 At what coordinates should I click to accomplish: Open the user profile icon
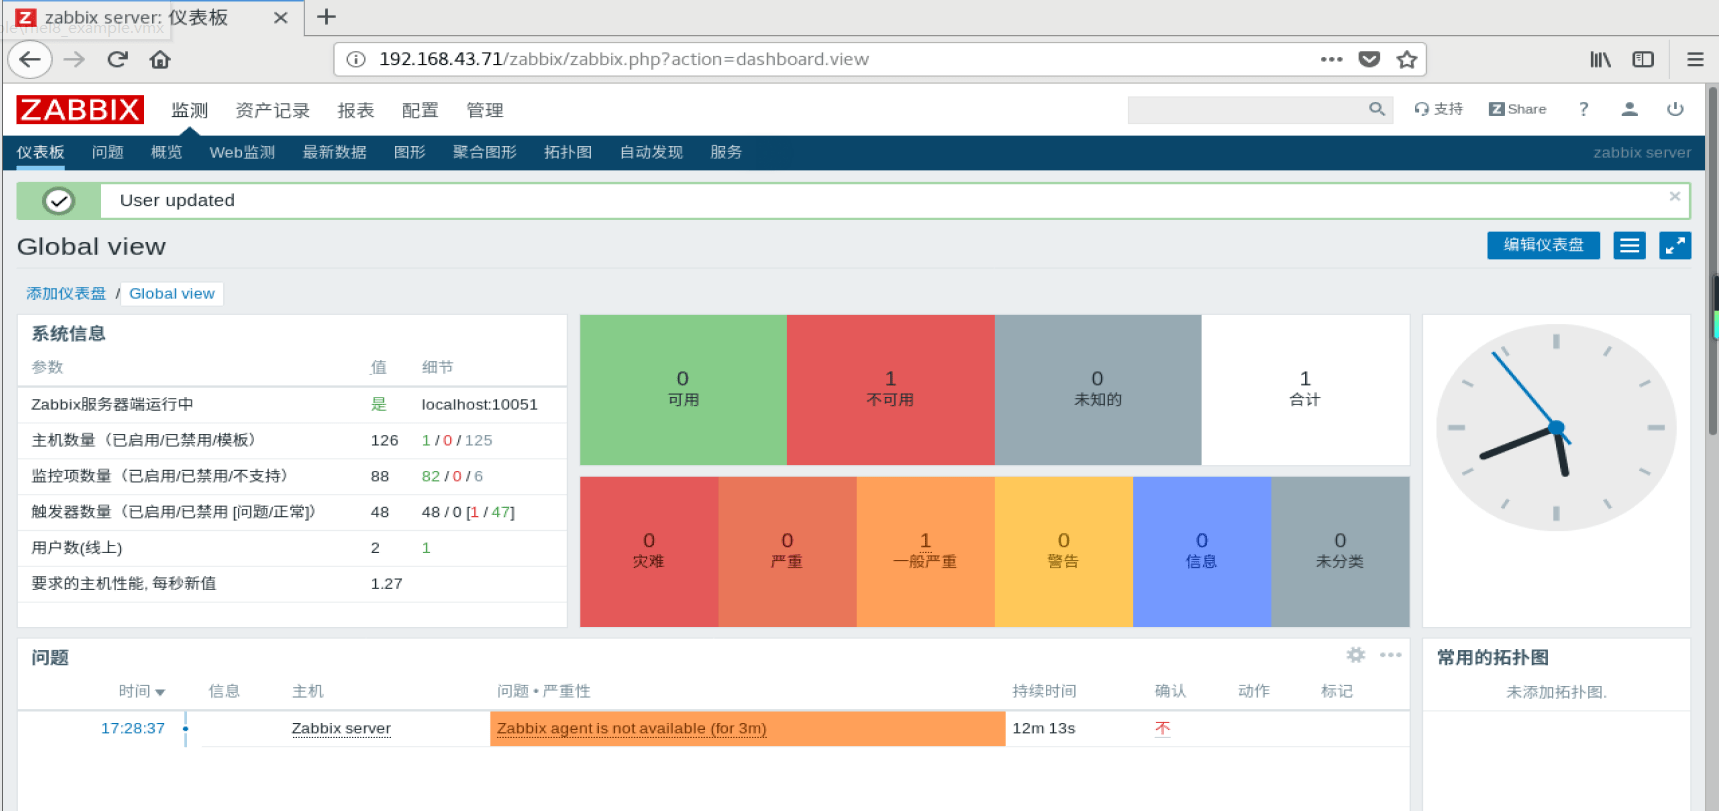tap(1629, 109)
